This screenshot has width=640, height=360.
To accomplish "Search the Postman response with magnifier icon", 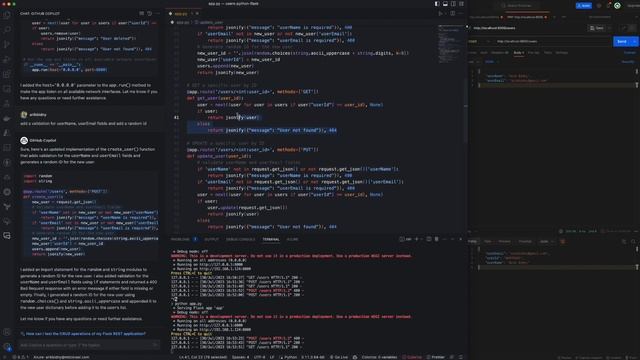I will (633, 242).
